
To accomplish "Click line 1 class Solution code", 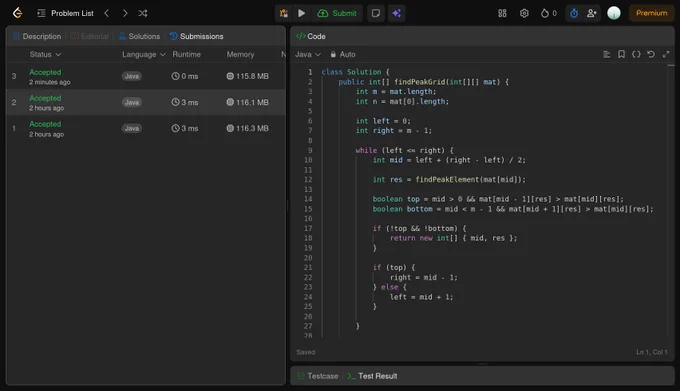I will 355,72.
